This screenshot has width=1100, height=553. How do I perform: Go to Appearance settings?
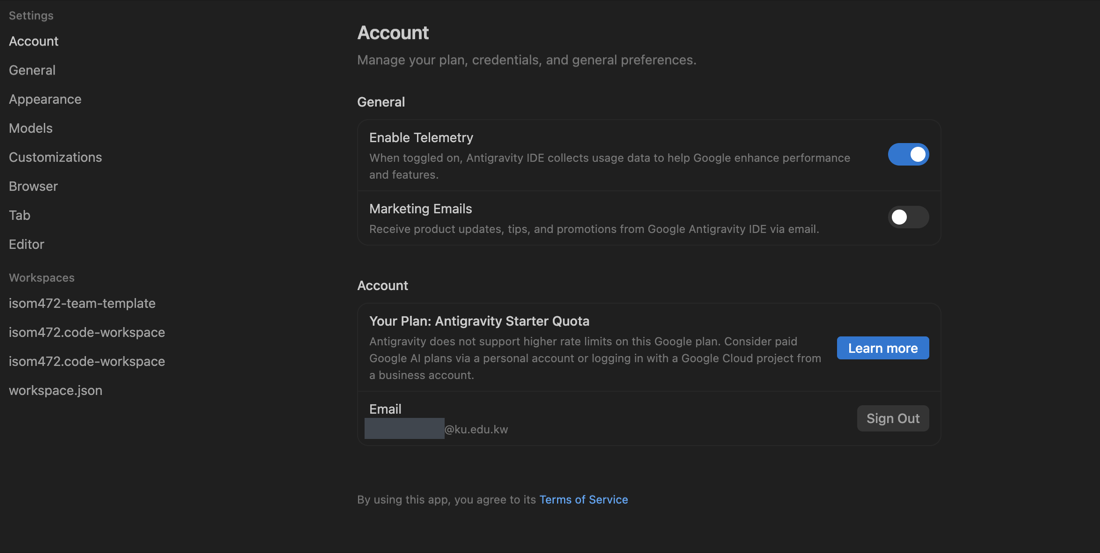tap(45, 99)
